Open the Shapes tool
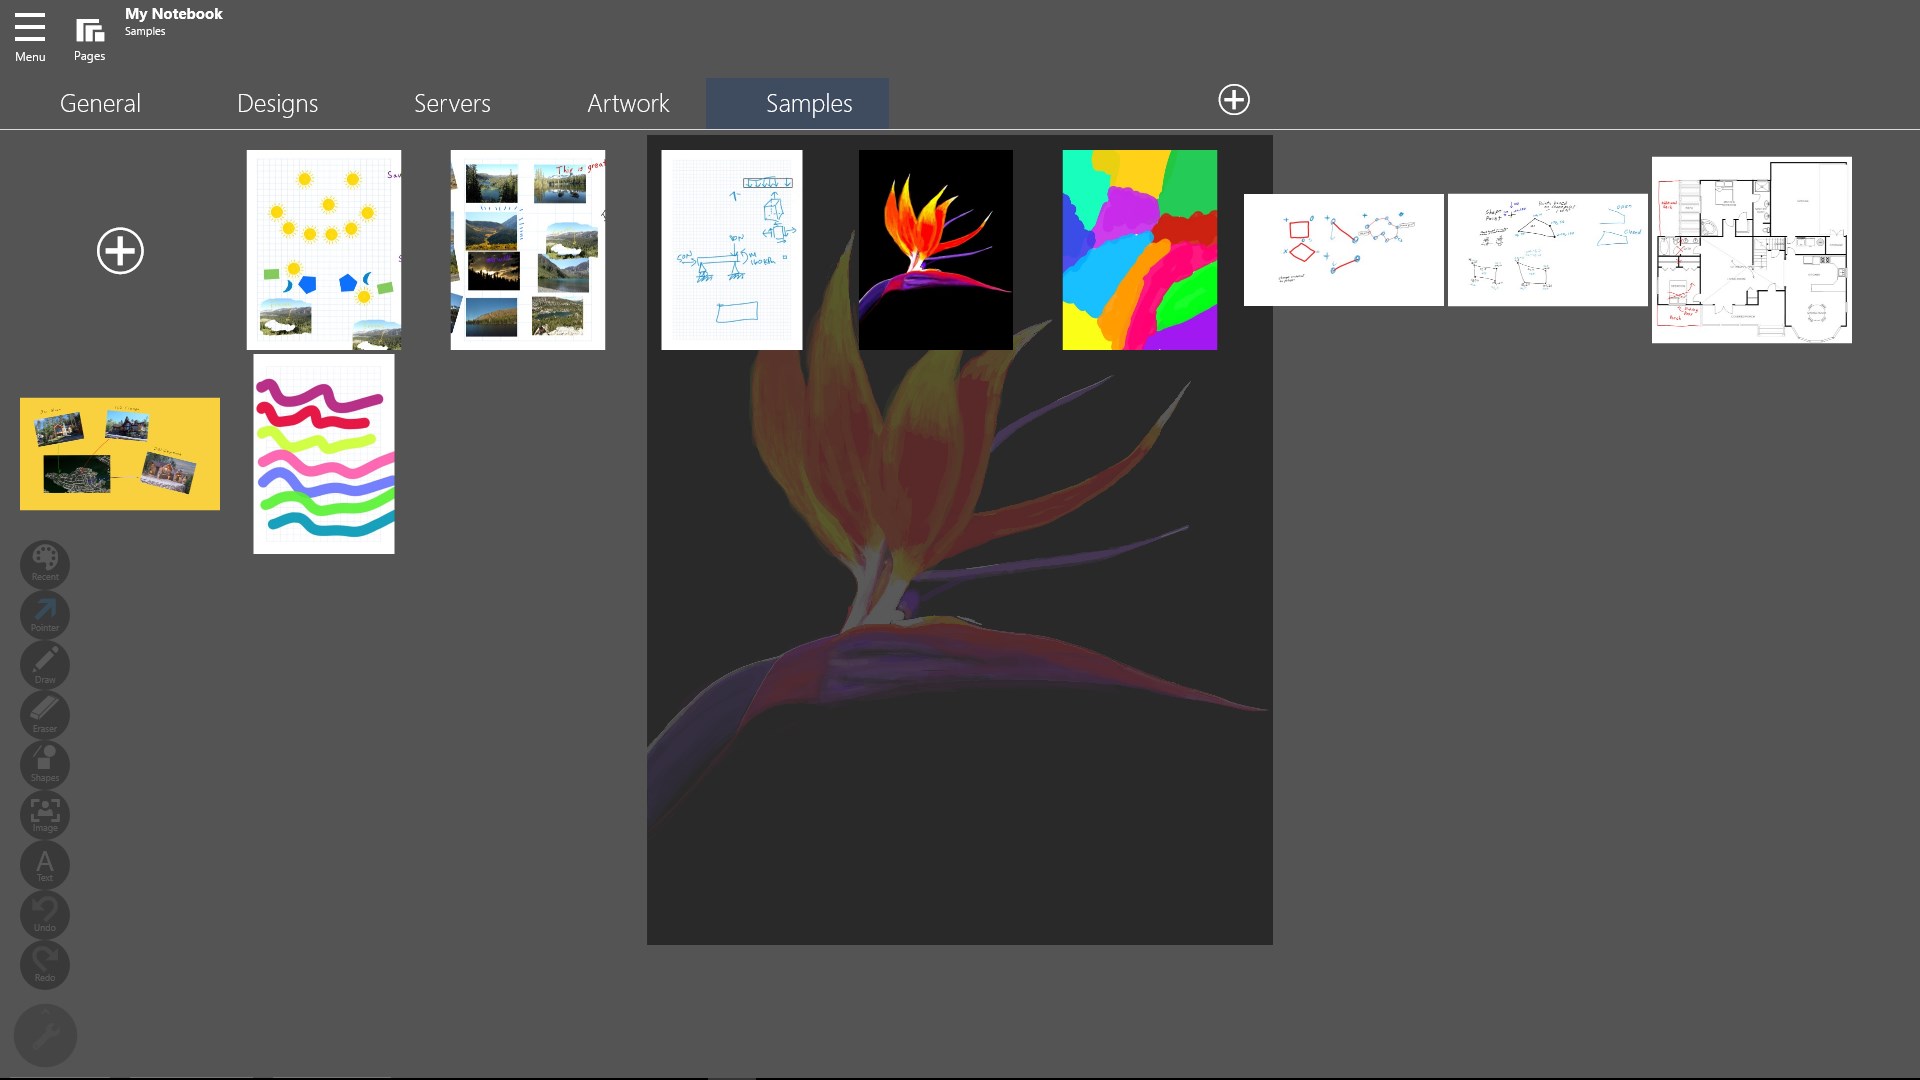This screenshot has height=1080, width=1920. 45,764
